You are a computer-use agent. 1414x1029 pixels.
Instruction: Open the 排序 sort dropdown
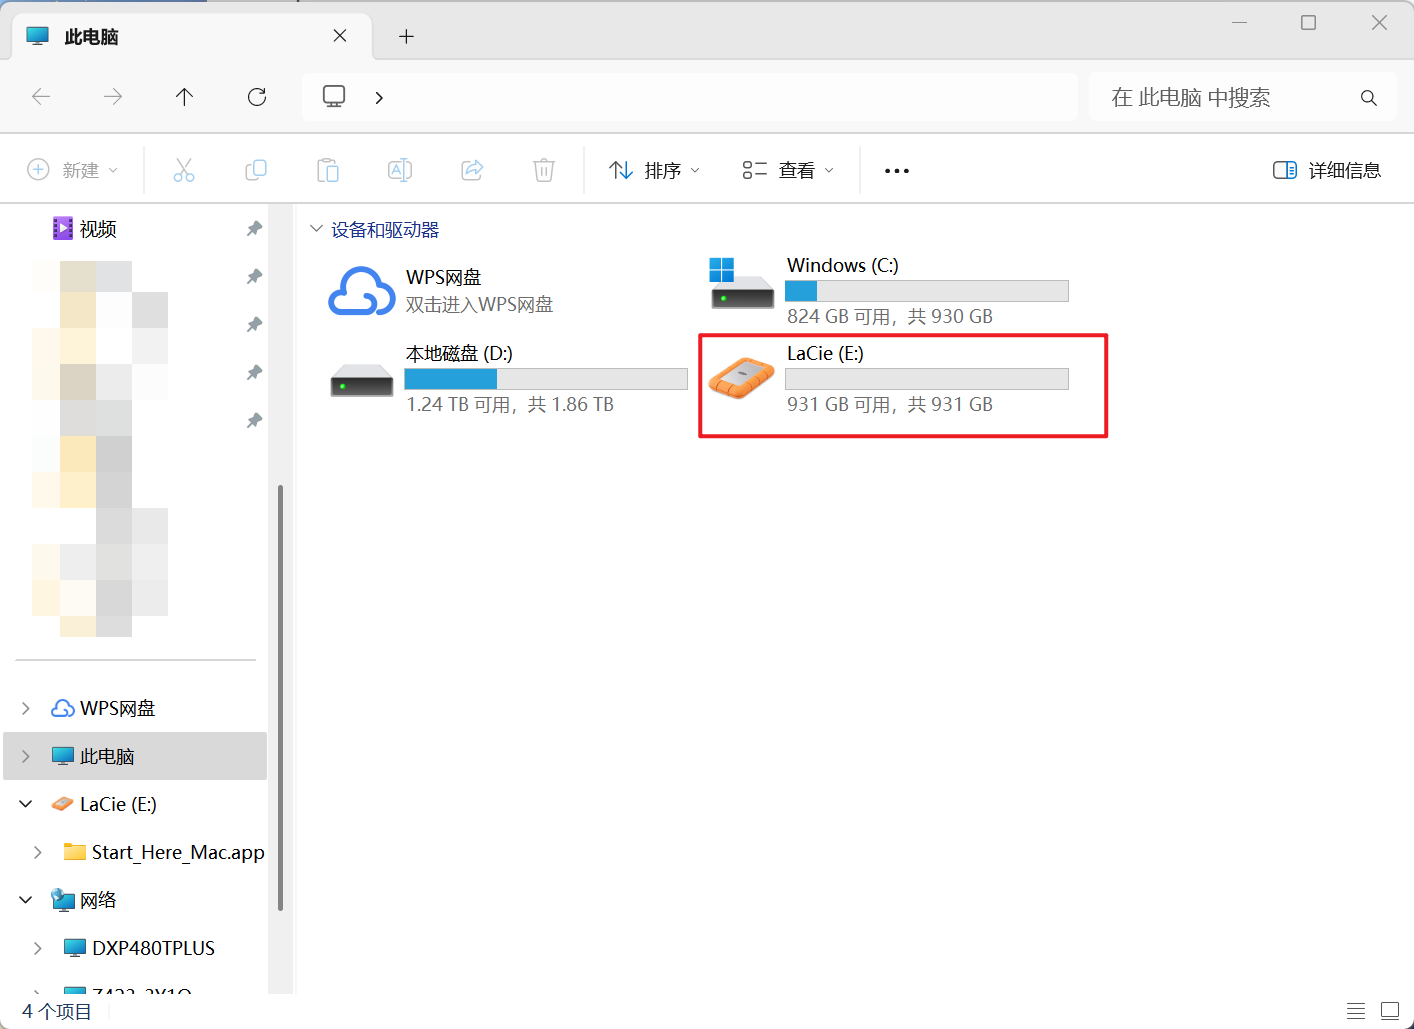(655, 170)
